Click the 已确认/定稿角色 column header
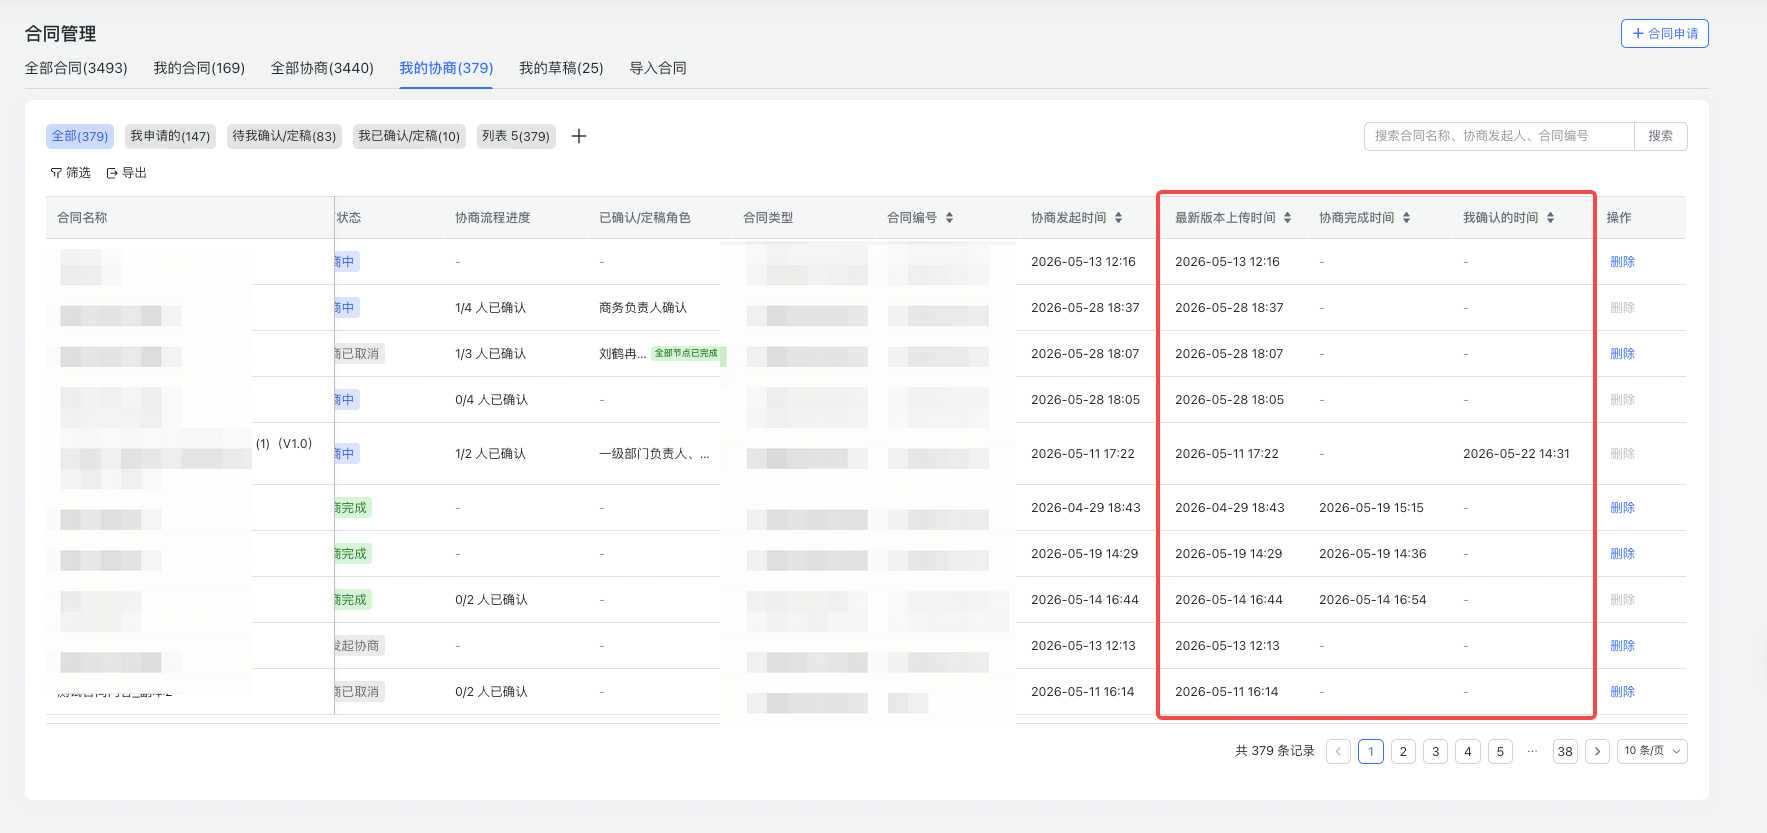The width and height of the screenshot is (1767, 833). [x=645, y=217]
